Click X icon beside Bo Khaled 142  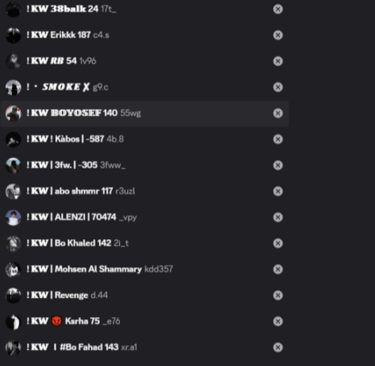click(278, 243)
